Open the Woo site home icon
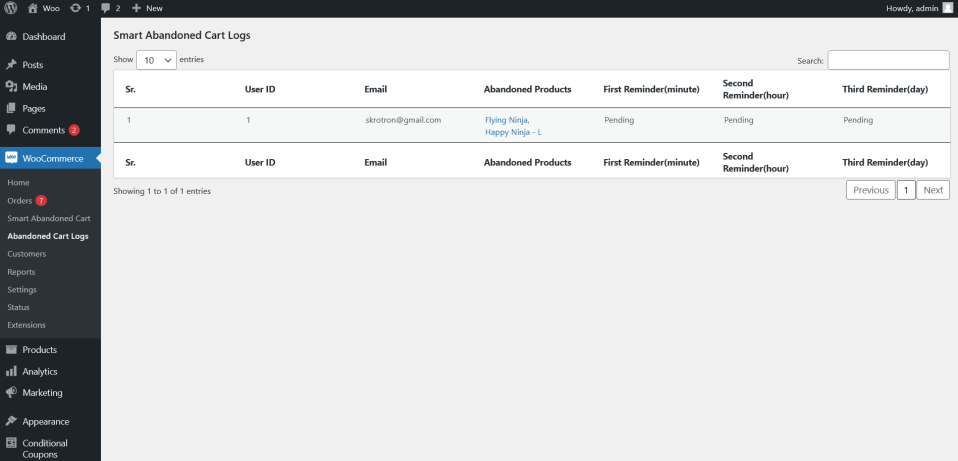 33,8
